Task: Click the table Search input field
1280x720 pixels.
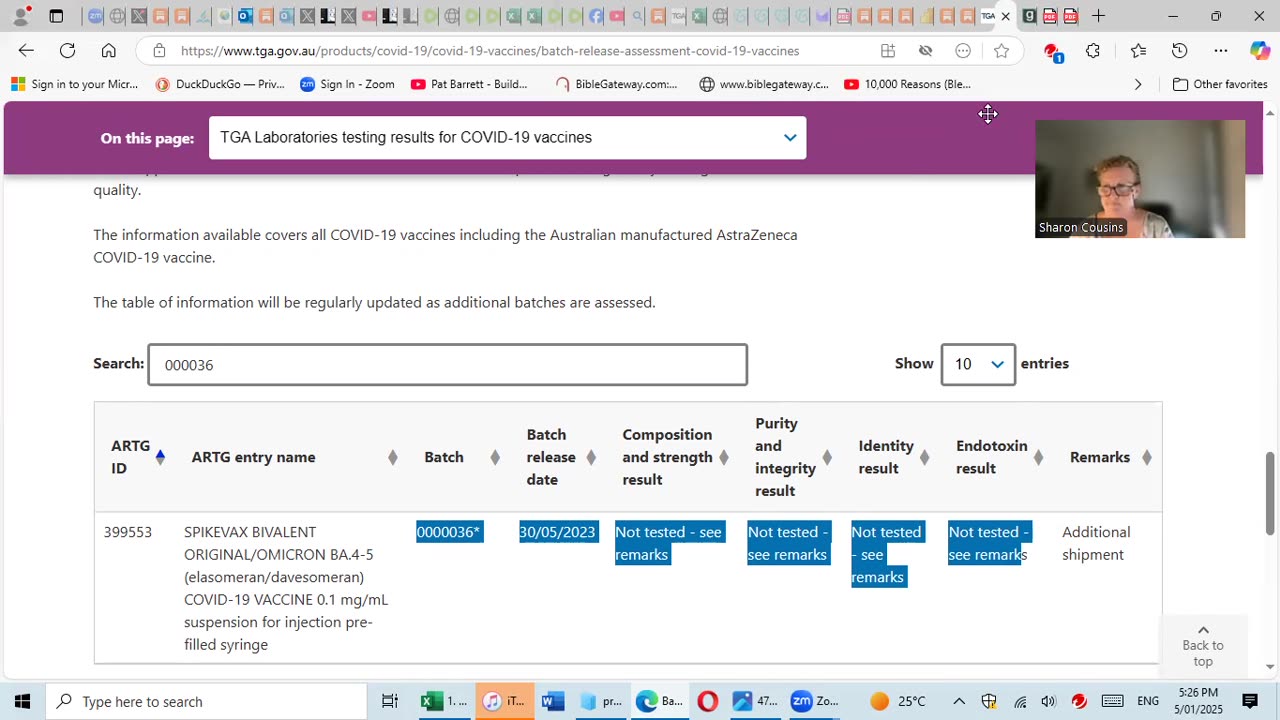Action: (447, 365)
